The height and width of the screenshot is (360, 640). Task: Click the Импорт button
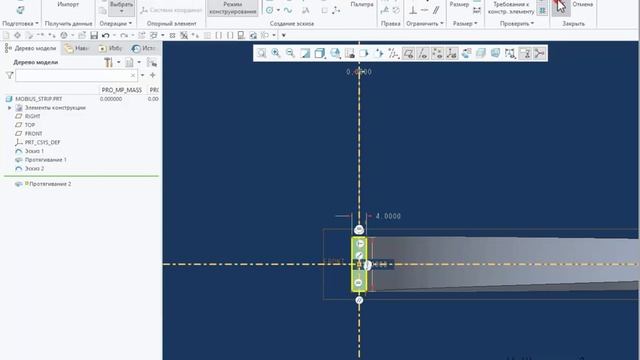pos(68,4)
